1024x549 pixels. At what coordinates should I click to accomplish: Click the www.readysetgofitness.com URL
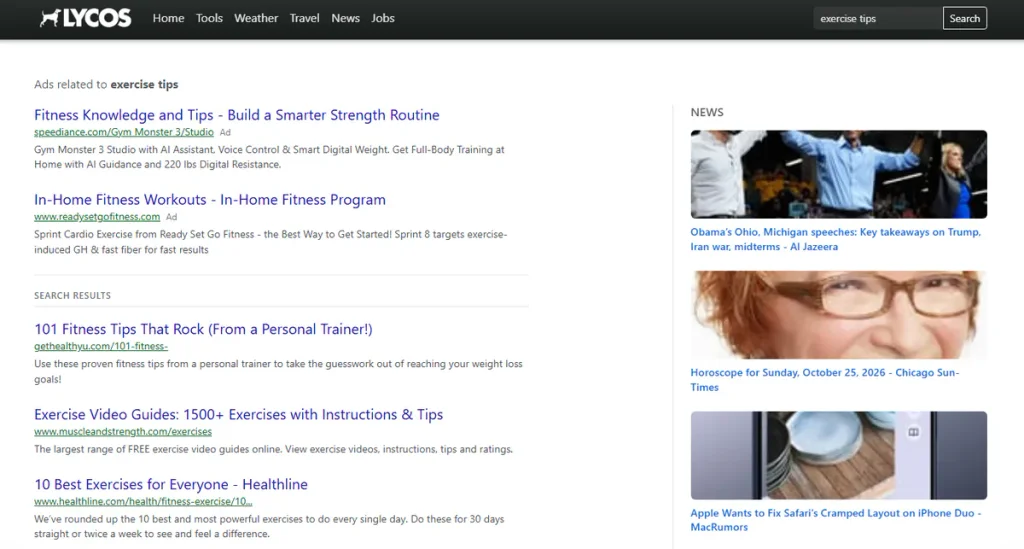click(x=97, y=217)
